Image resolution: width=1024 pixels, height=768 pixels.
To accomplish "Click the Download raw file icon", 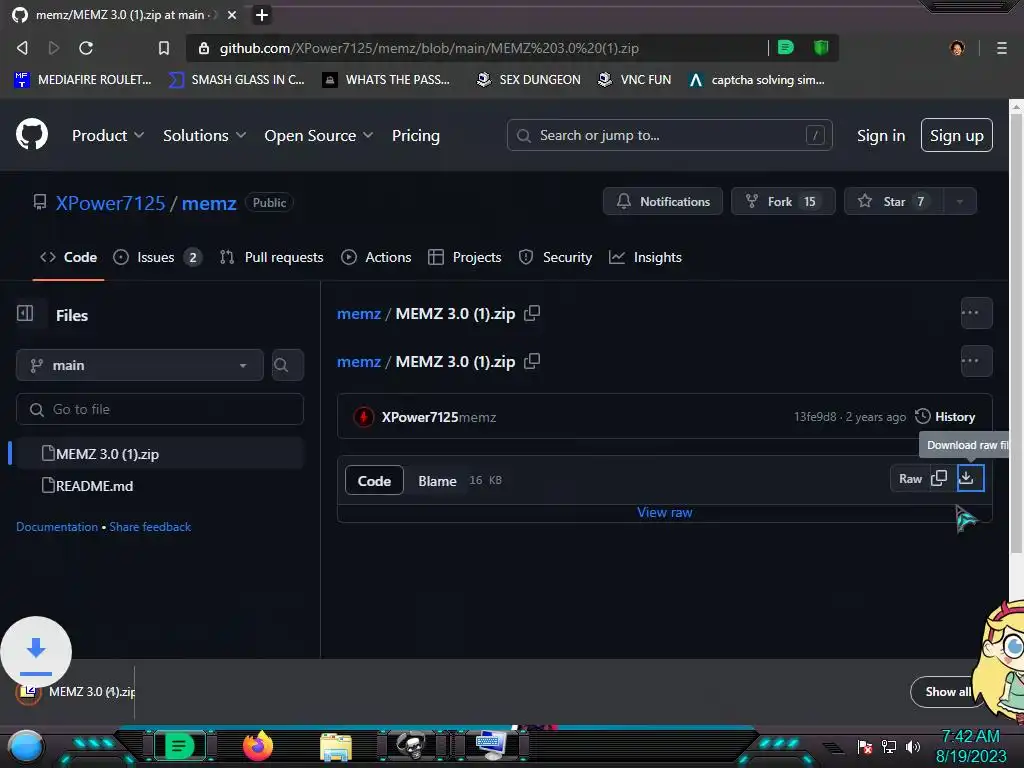I will point(970,478).
